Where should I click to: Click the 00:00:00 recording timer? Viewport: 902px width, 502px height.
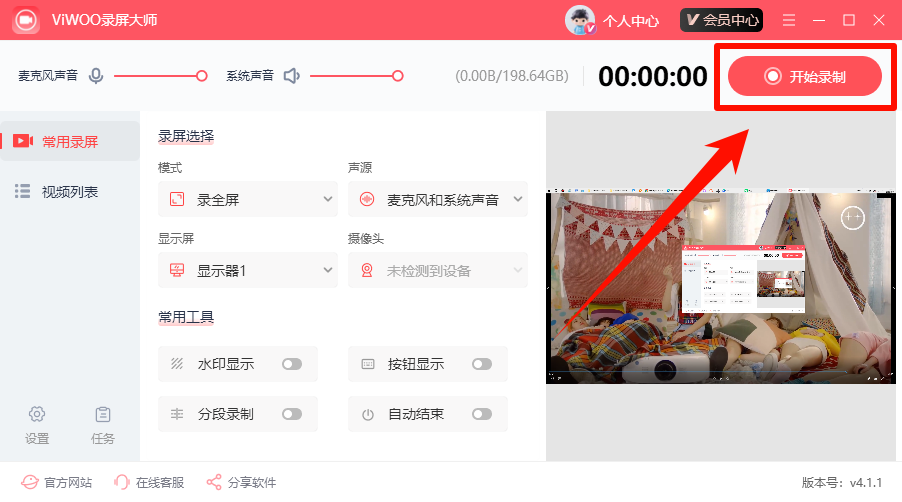pos(652,76)
